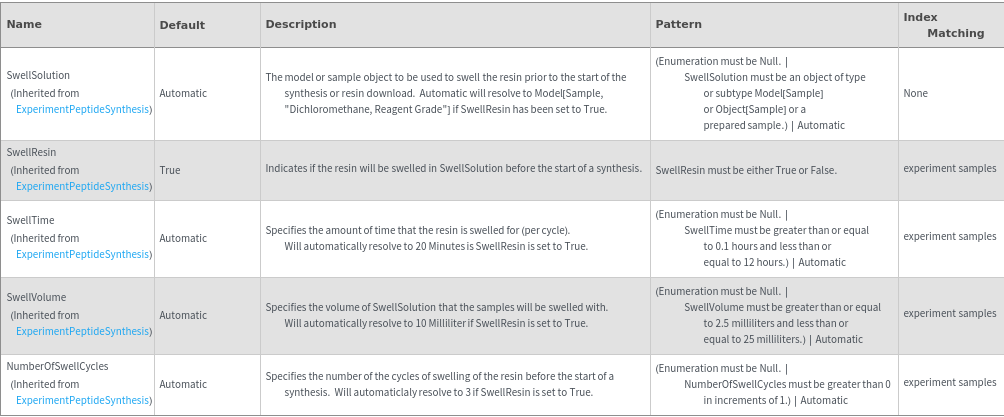The image size is (1004, 417).
Task: Select the Default column header
Action: (182, 25)
